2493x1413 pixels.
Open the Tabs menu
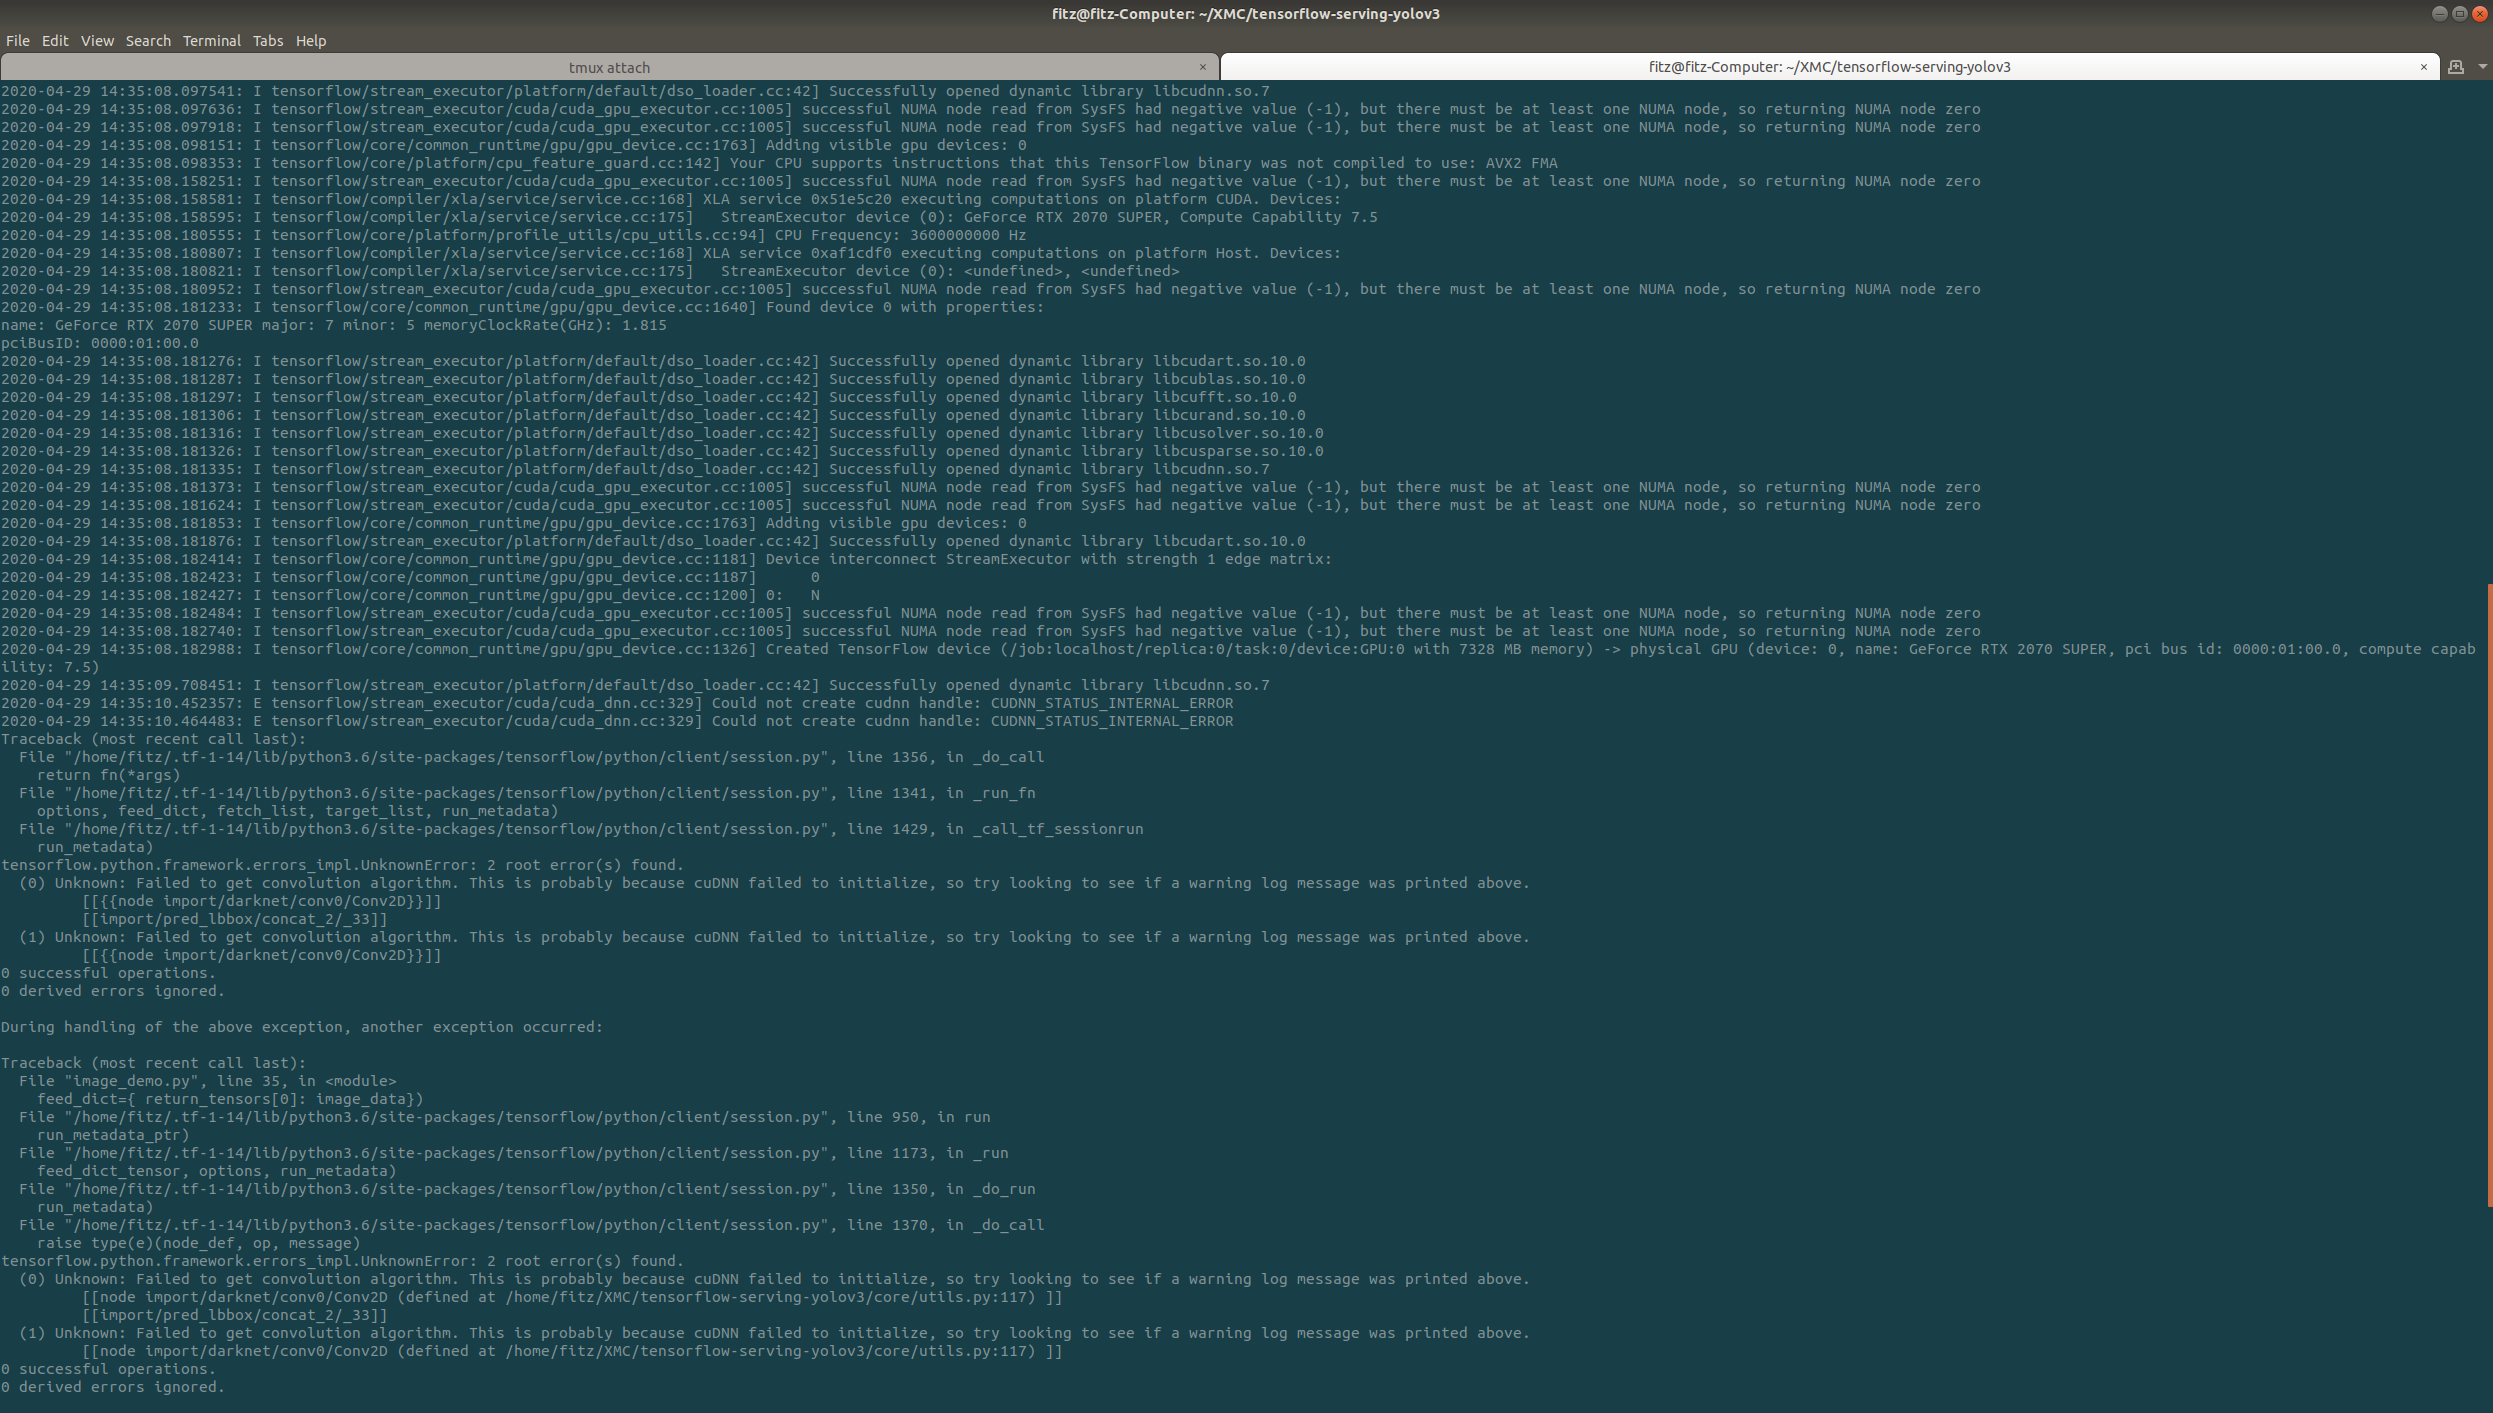(267, 41)
